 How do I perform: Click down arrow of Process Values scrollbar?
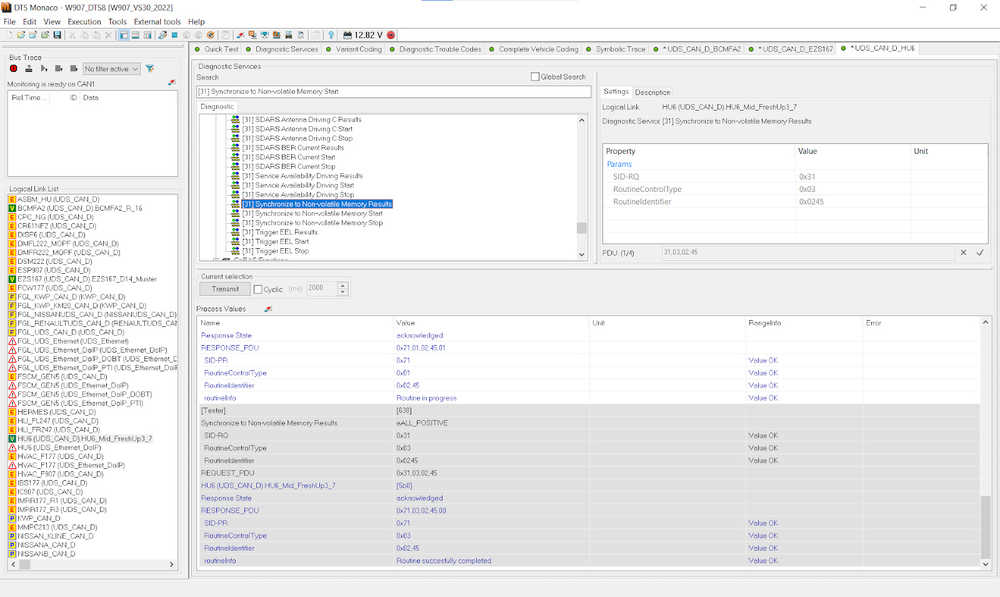pos(985,563)
